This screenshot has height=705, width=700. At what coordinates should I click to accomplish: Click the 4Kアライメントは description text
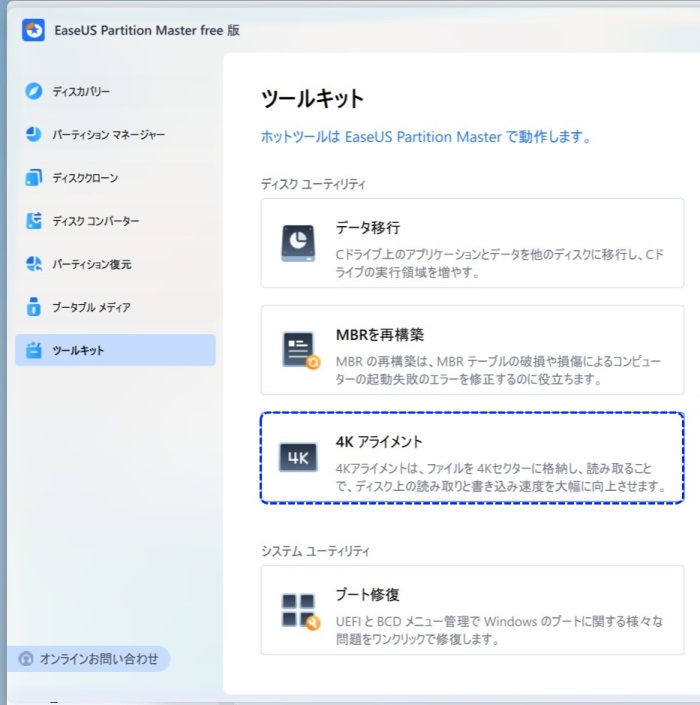500,477
